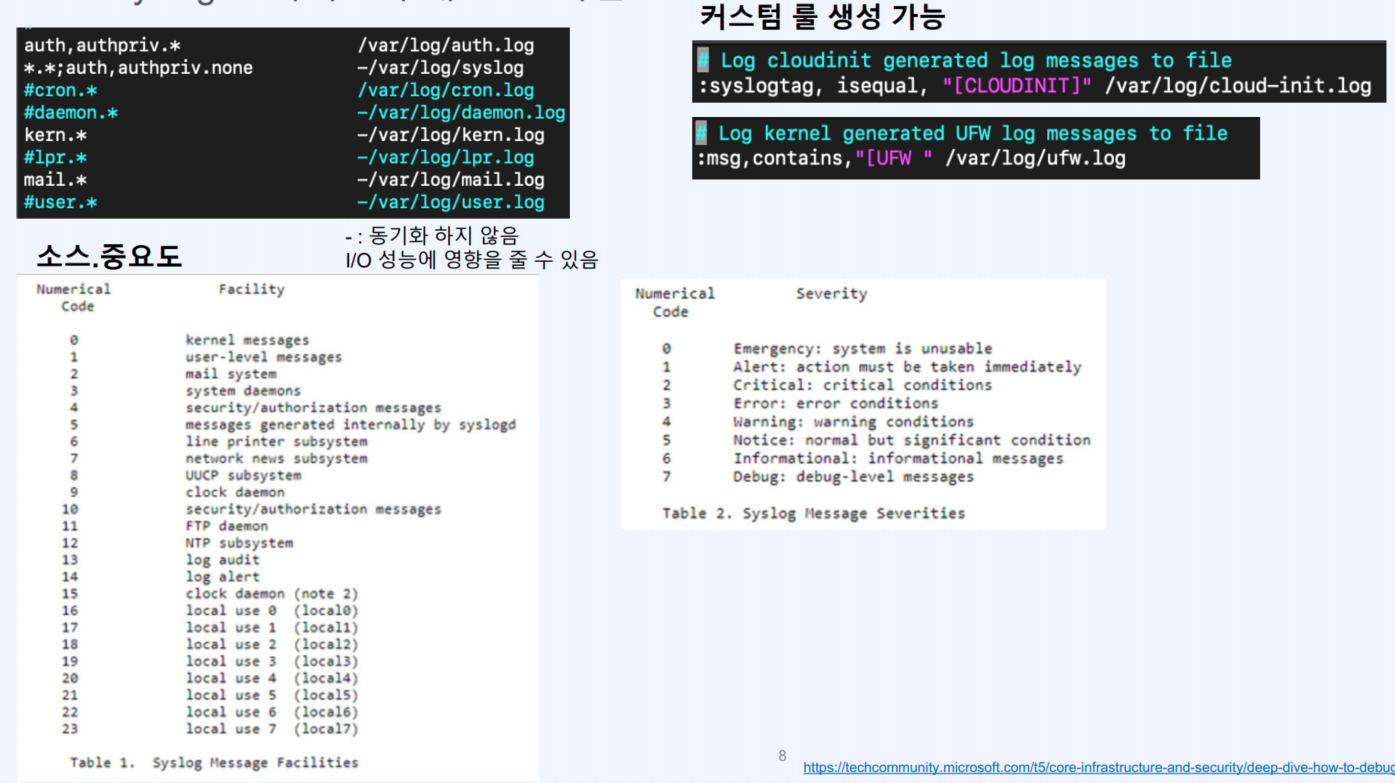Click the 'system daemons' facility row
Viewport: 1395px width, 783px height.
click(243, 391)
